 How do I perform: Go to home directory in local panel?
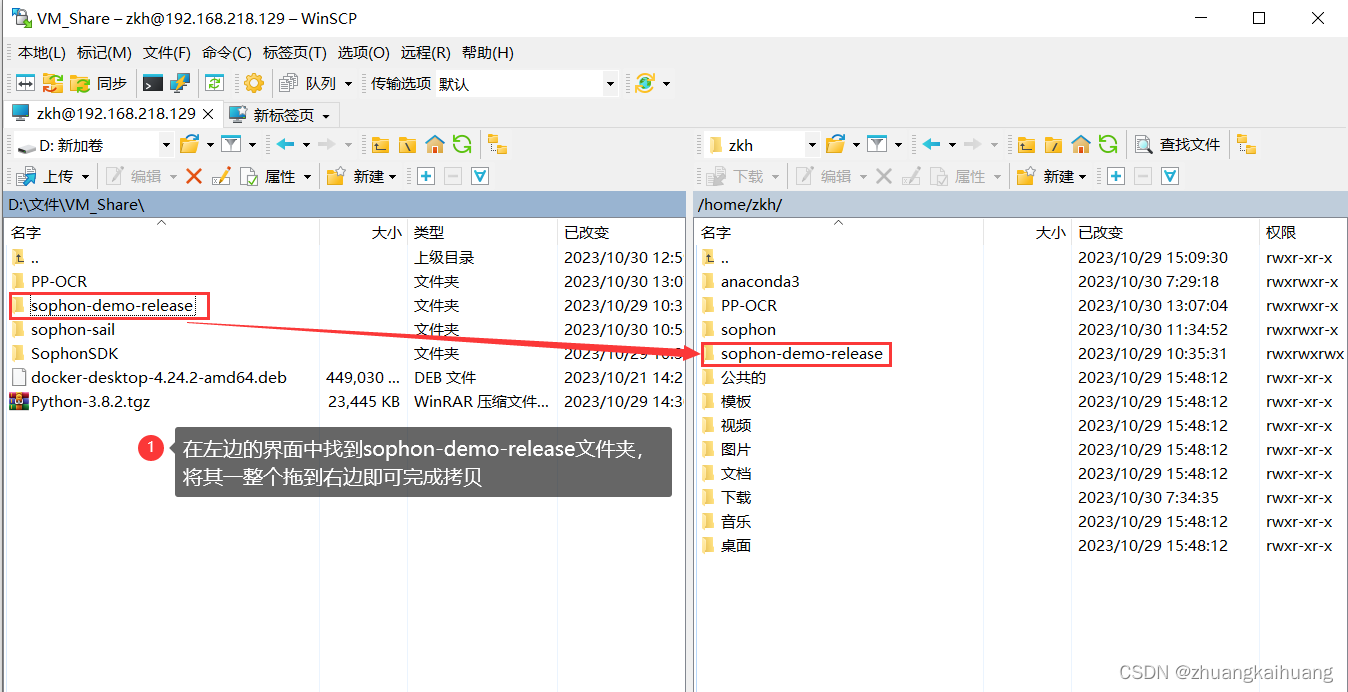(434, 145)
